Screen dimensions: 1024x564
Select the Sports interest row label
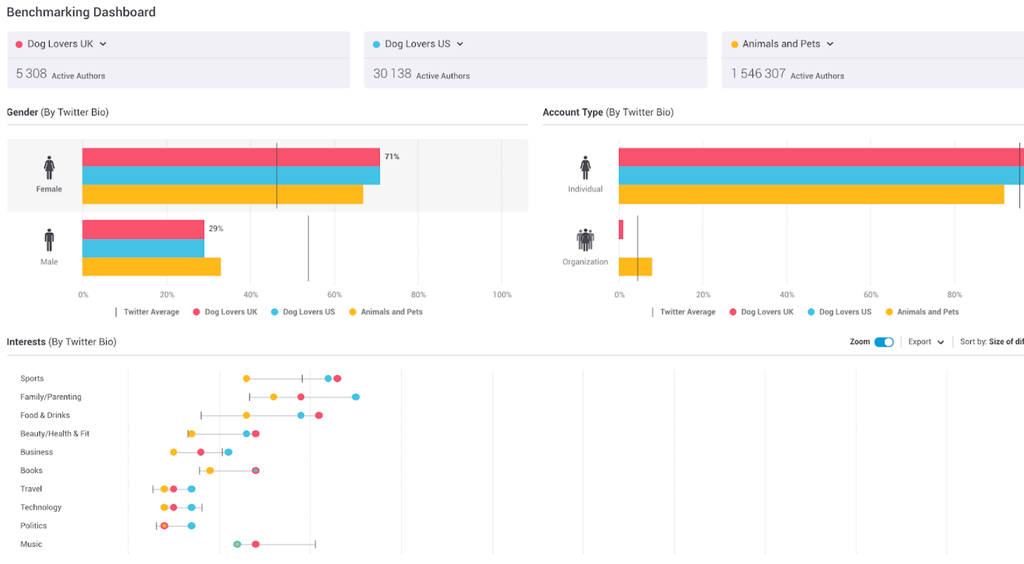[32, 379]
